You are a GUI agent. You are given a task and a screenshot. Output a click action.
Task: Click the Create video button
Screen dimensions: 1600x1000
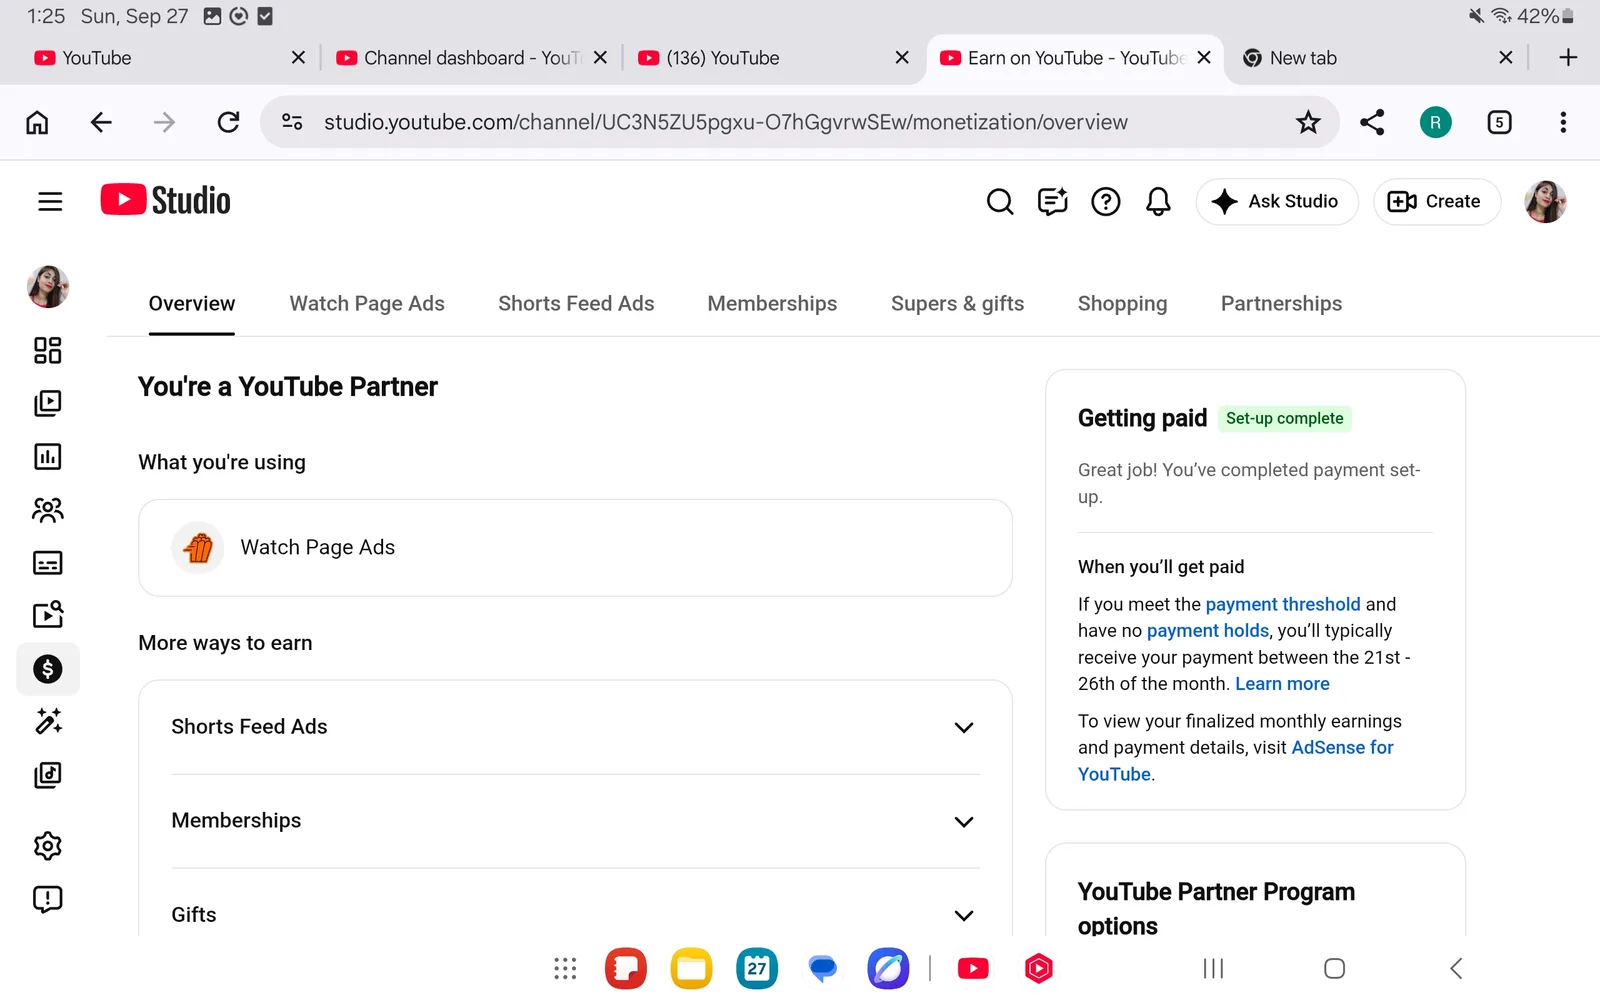[x=1437, y=202]
